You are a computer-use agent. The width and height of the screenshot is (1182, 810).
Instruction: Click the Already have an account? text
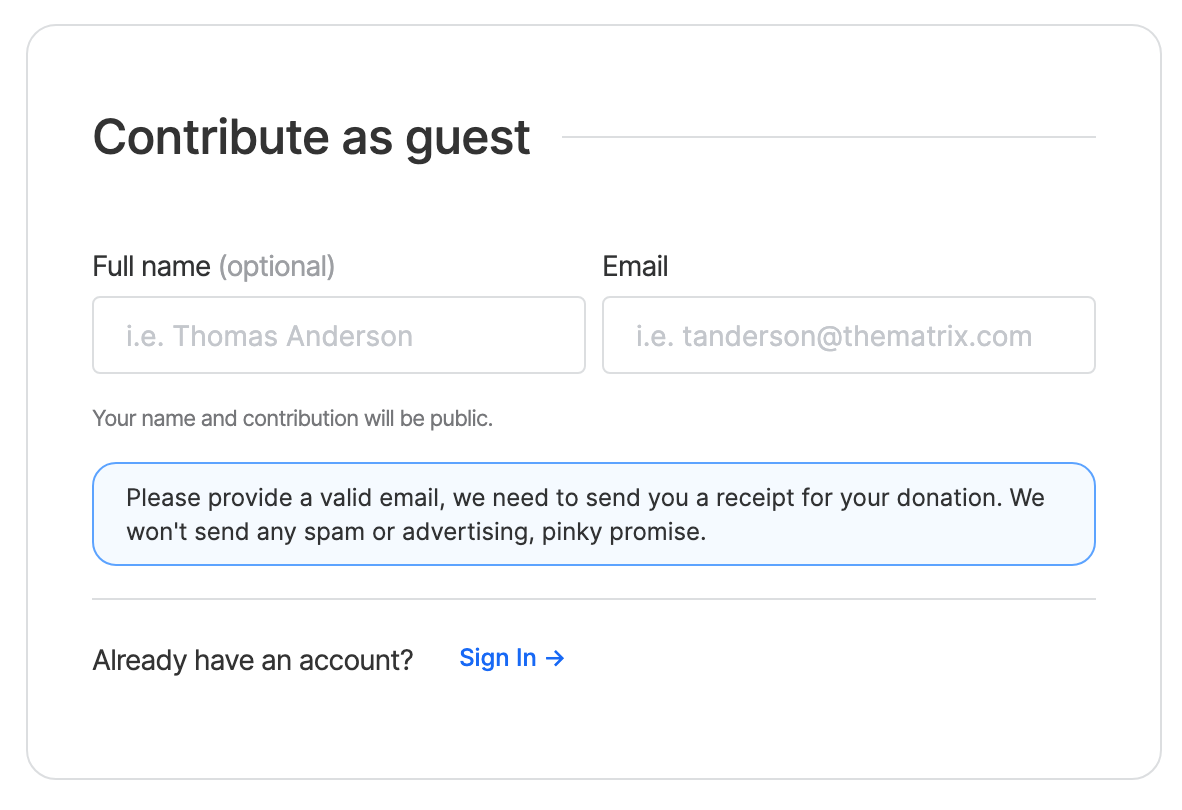pyautogui.click(x=253, y=660)
